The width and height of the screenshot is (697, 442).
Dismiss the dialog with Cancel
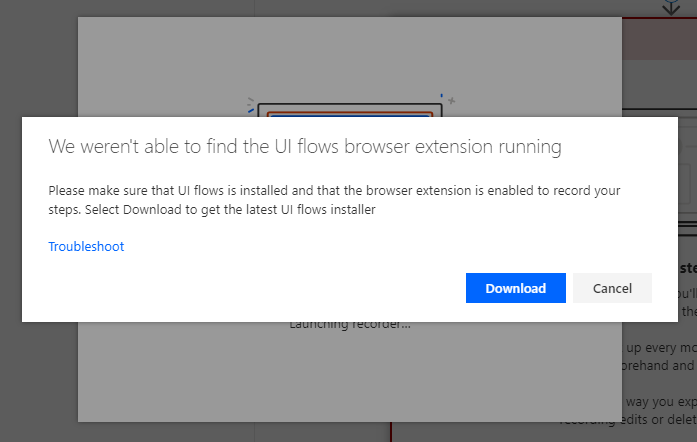tap(612, 288)
